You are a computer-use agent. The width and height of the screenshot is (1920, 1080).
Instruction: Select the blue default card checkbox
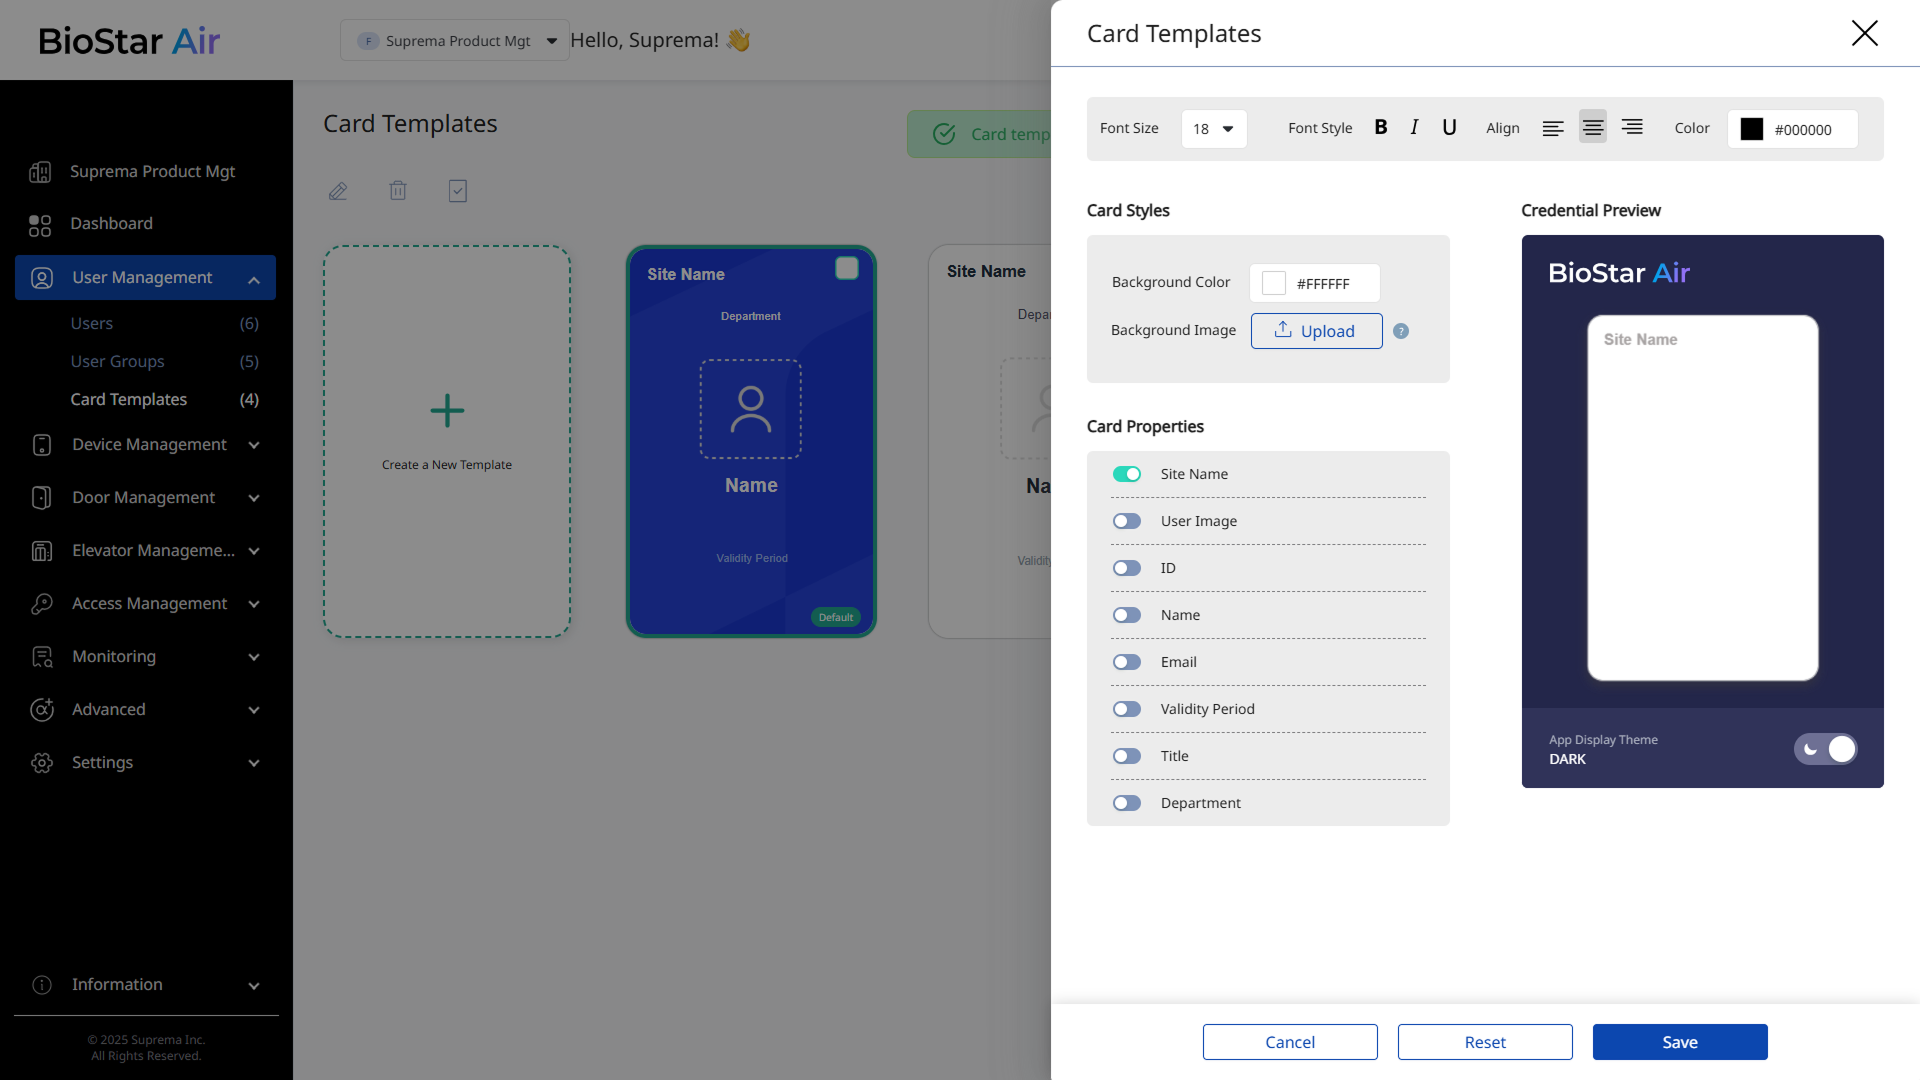(846, 268)
